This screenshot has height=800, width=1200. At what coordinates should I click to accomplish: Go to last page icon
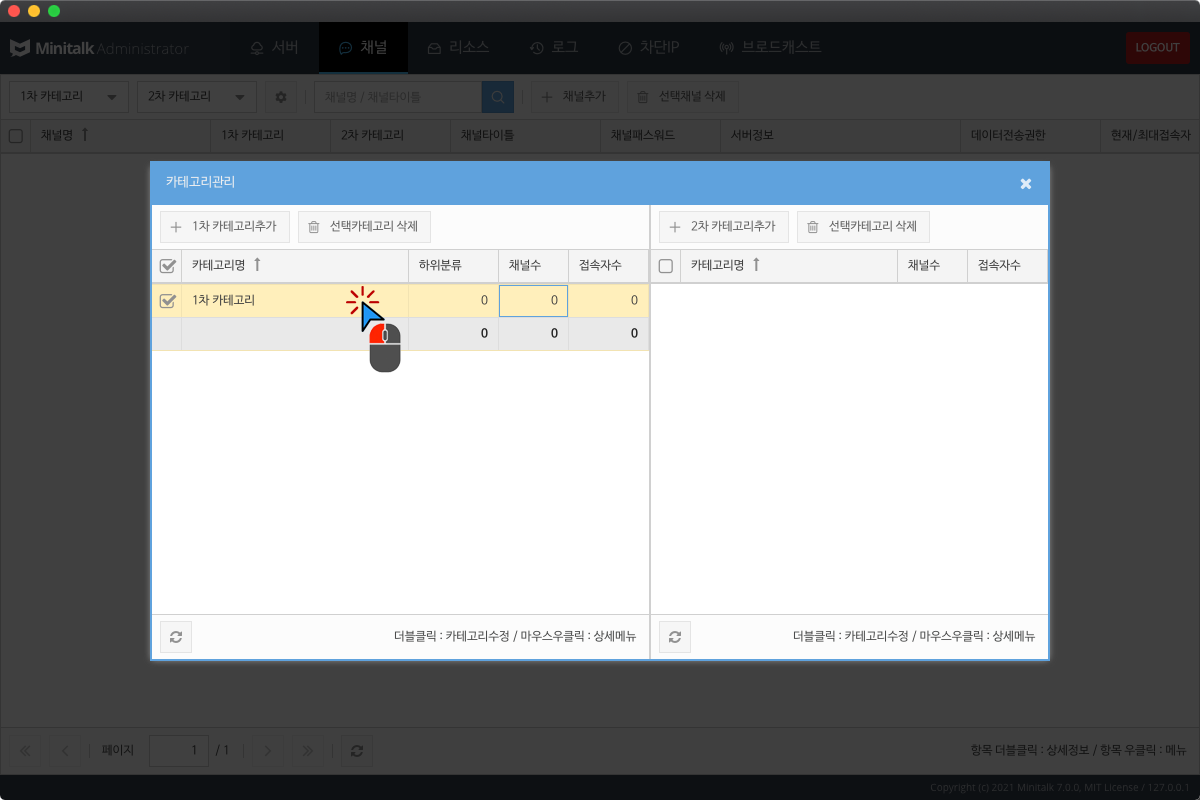[x=307, y=751]
